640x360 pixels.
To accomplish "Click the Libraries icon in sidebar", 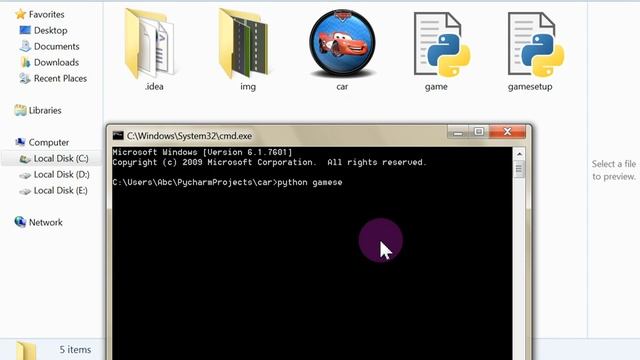I will (x=20, y=110).
